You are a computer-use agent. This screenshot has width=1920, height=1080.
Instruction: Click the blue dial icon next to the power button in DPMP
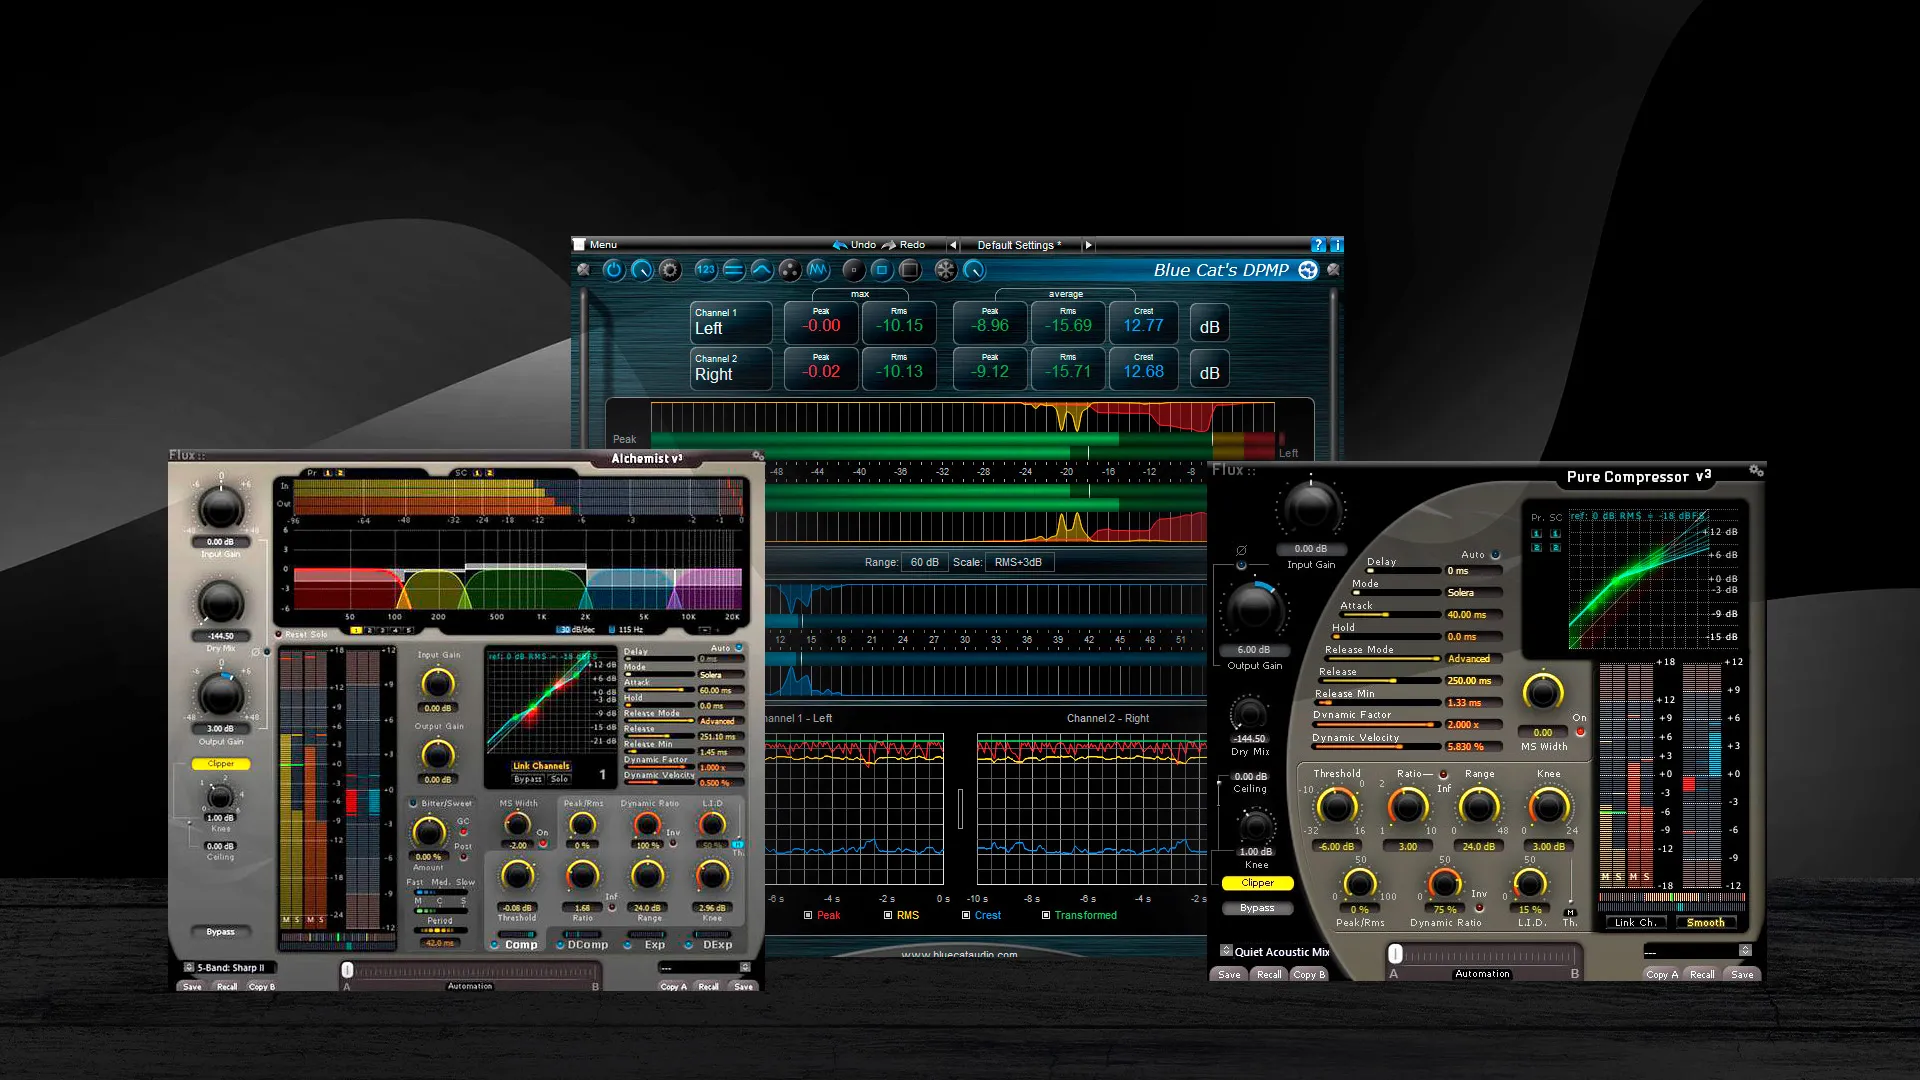[x=642, y=270]
